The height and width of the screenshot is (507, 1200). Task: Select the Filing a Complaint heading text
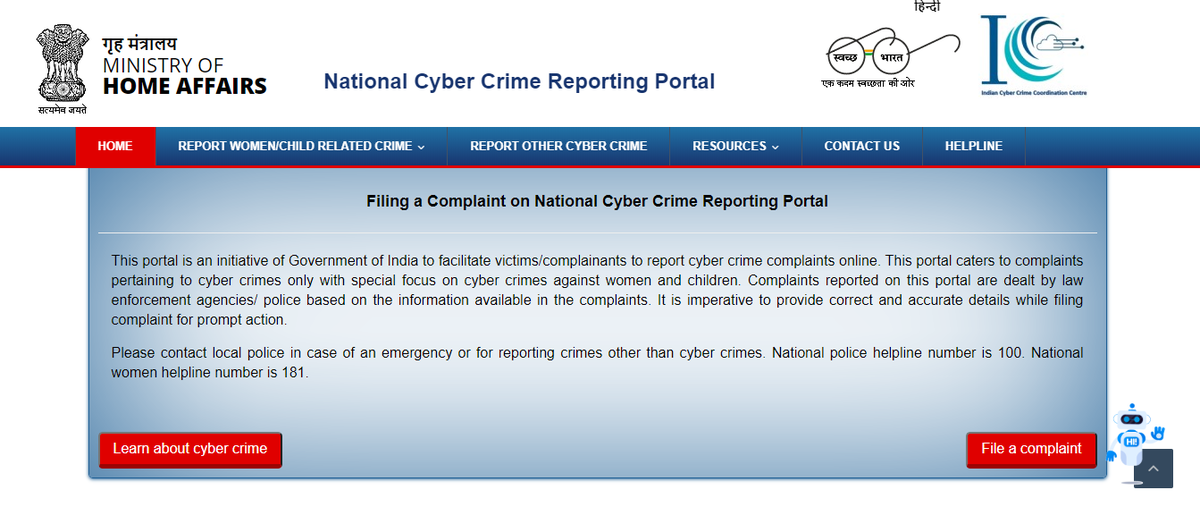click(597, 201)
